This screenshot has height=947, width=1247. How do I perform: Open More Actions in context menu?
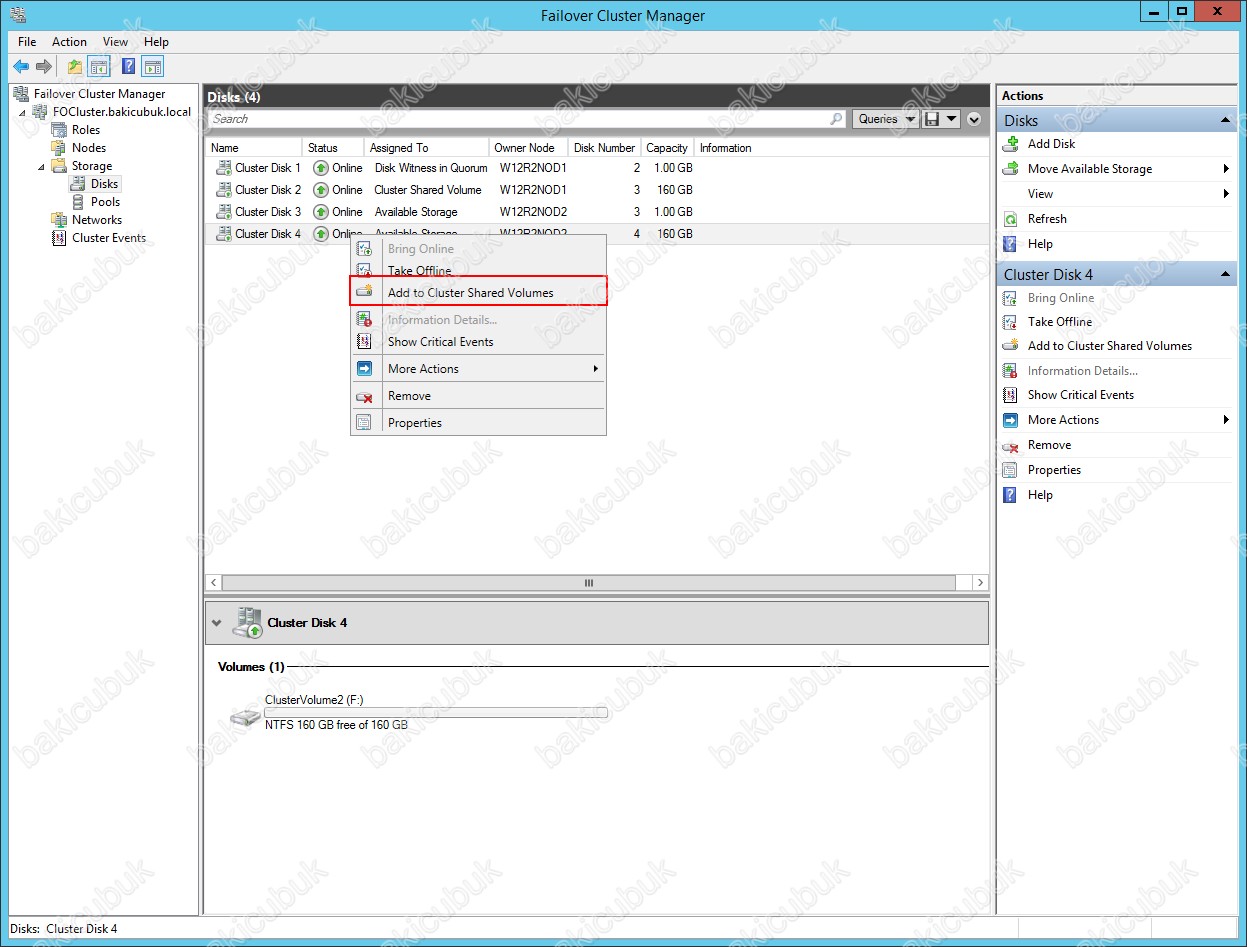point(478,369)
